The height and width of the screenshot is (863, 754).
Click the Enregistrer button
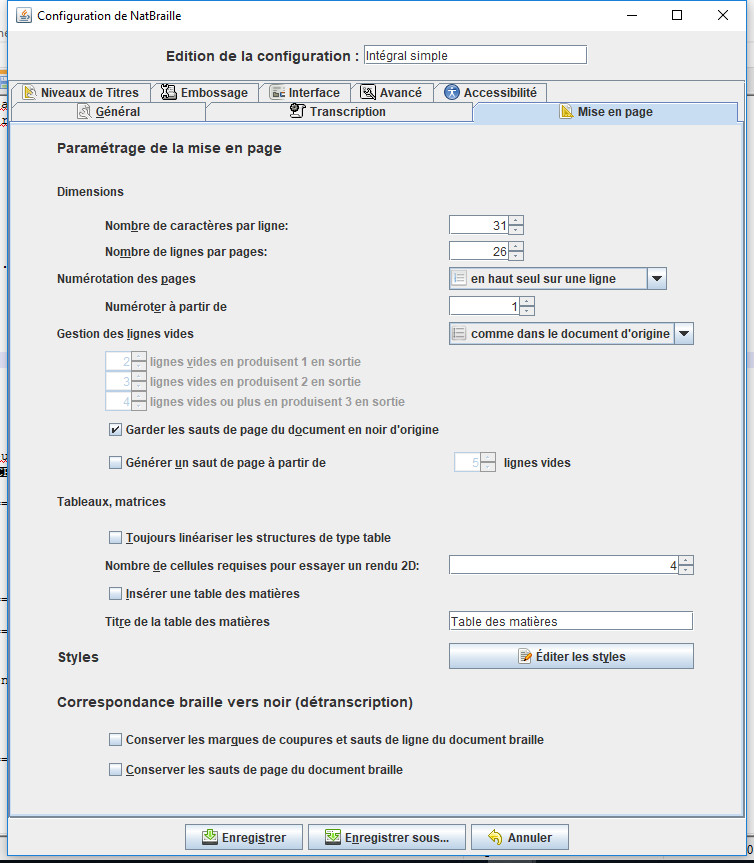click(244, 837)
